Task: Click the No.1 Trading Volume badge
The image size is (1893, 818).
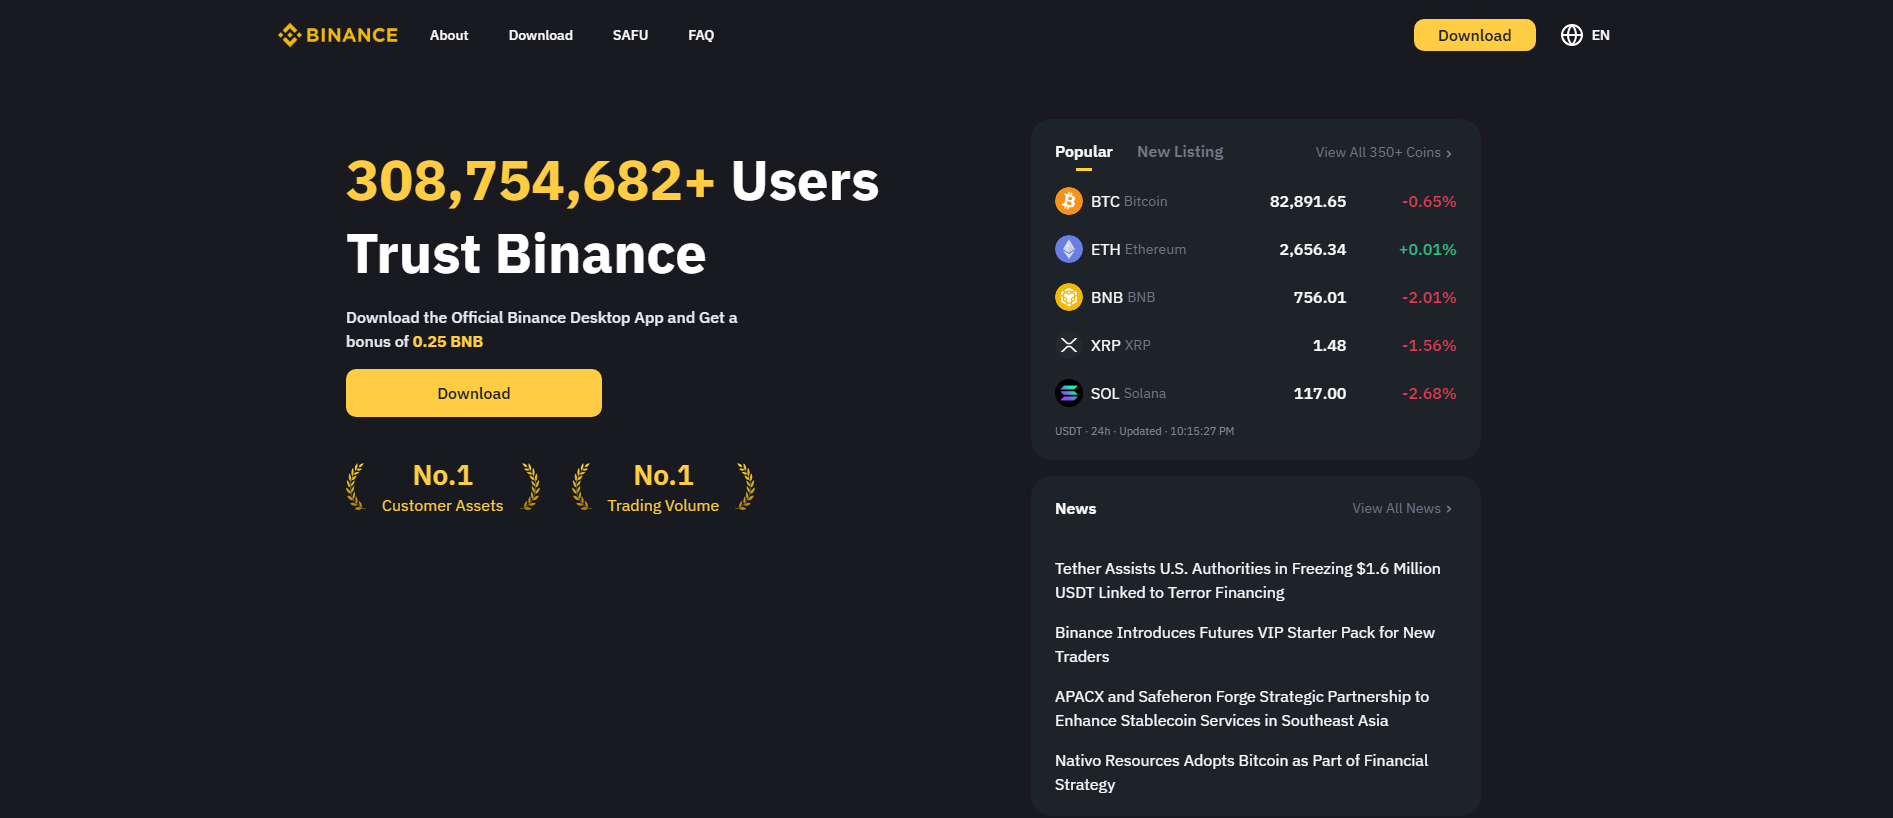Action: tap(663, 487)
